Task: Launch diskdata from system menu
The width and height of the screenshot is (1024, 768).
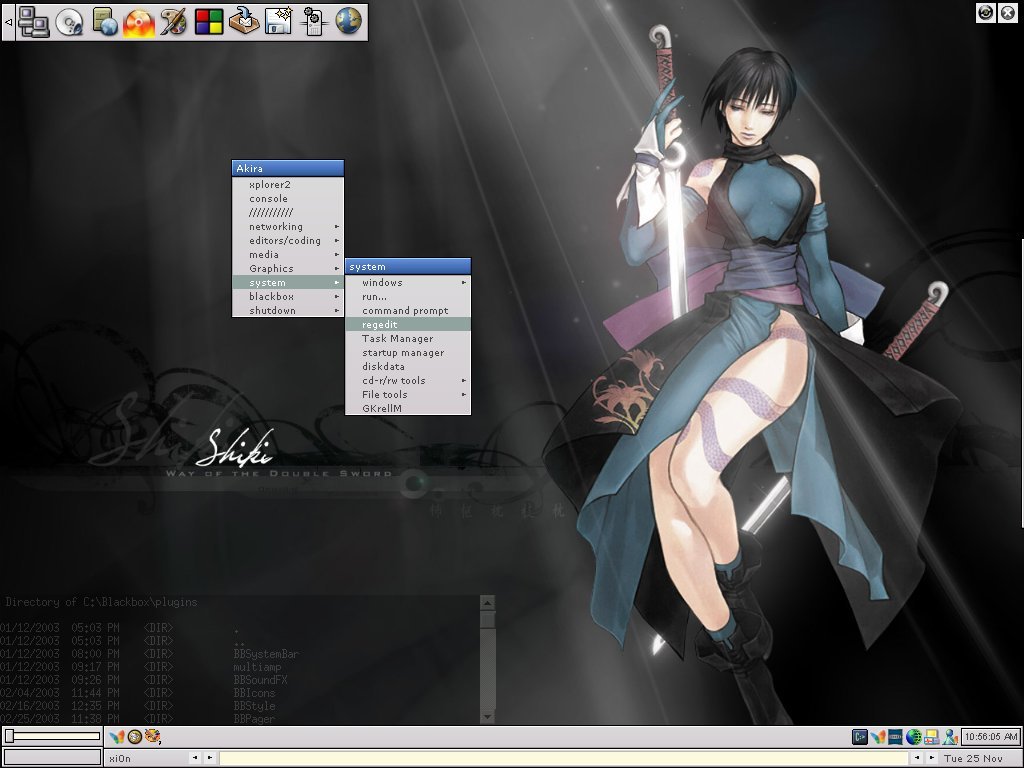Action: [408, 366]
